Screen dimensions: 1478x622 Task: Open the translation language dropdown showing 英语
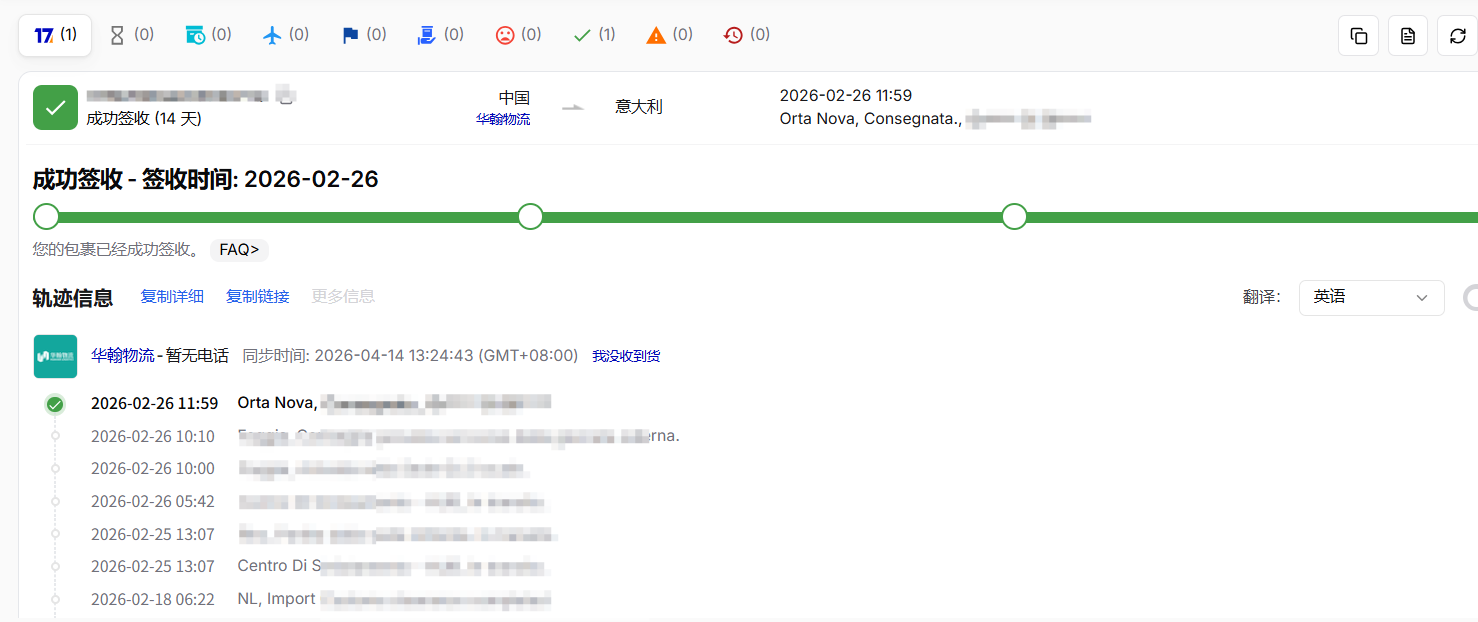point(1371,298)
